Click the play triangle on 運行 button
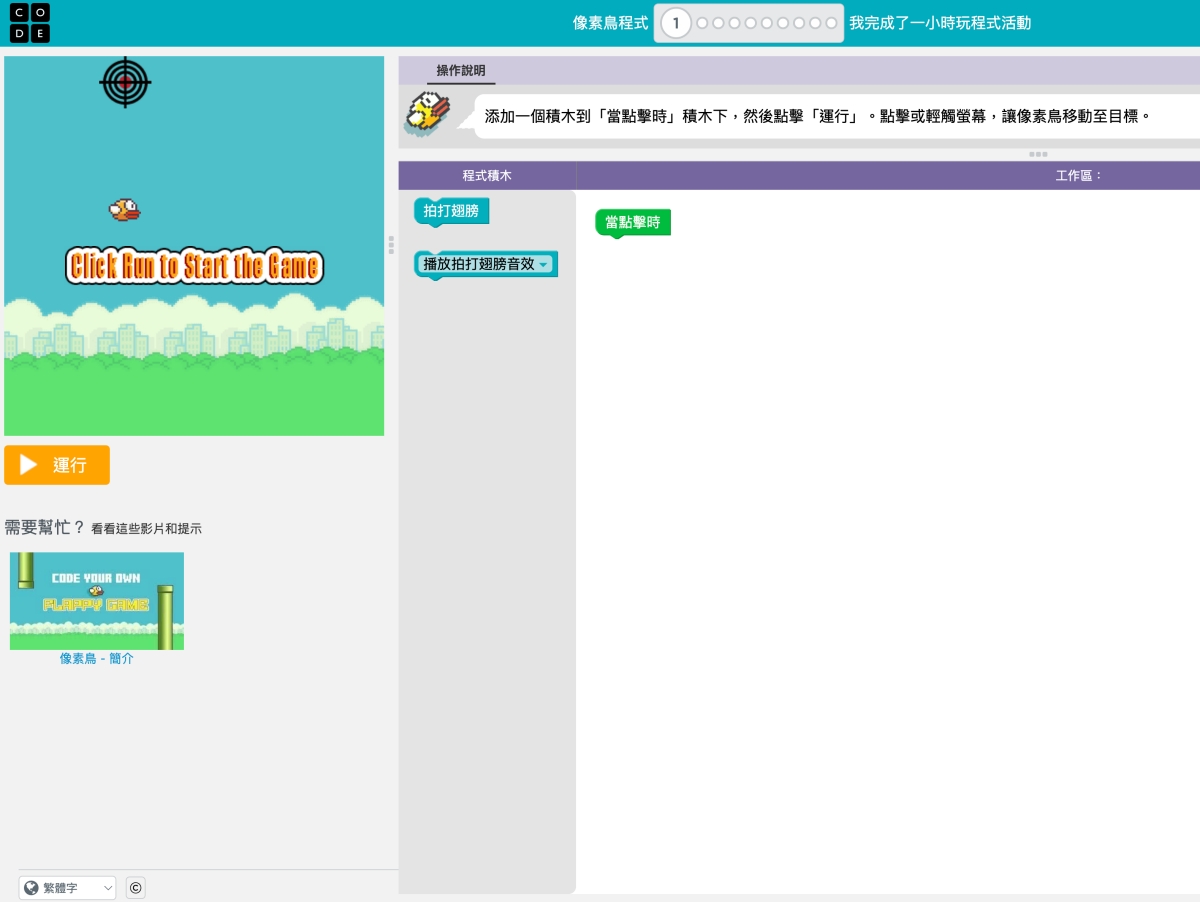The height and width of the screenshot is (902, 1200). [x=29, y=465]
